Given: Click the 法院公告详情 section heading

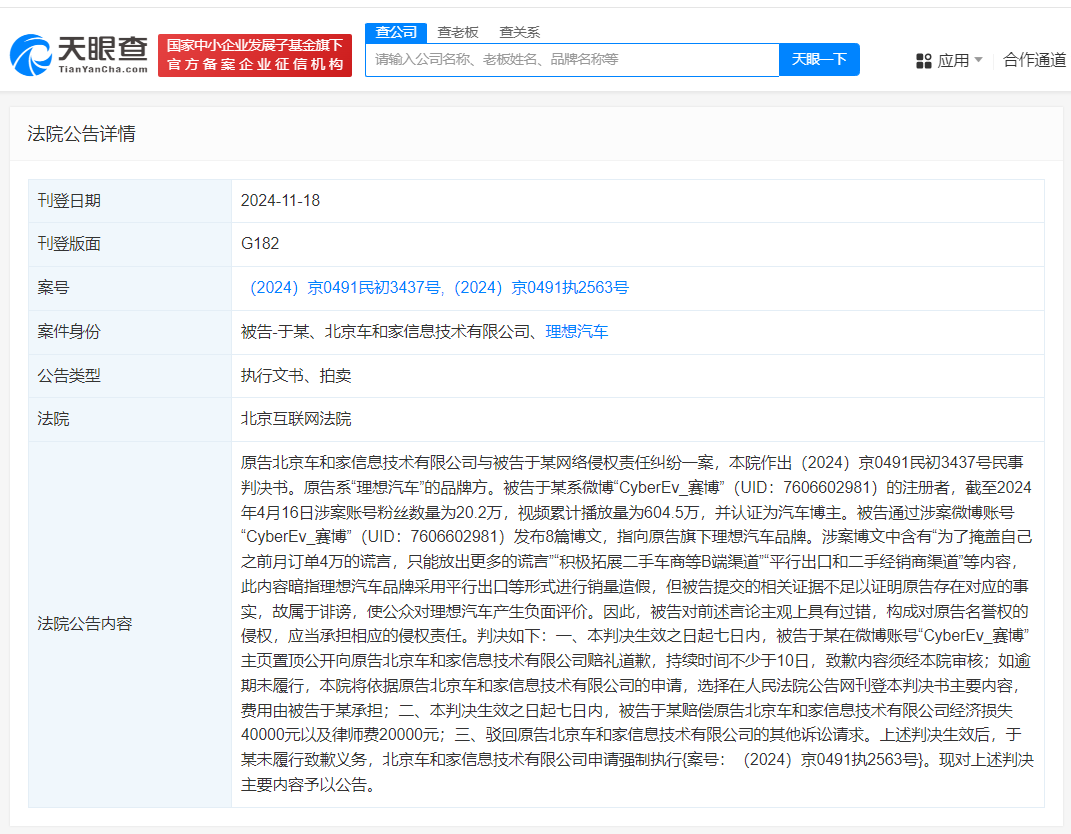Looking at the screenshot, I should (81, 134).
